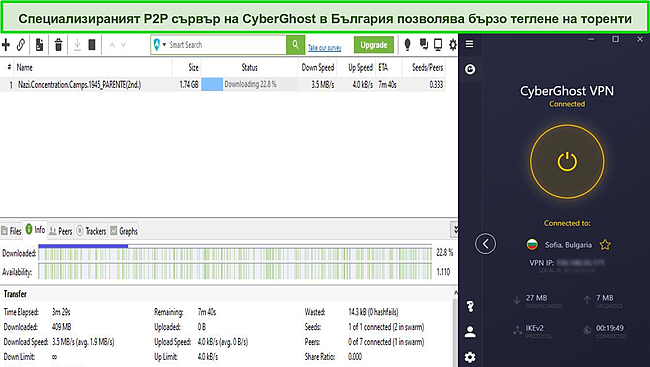Open CyberGhost account profile icon
The height and width of the screenshot is (367, 650).
470,332
